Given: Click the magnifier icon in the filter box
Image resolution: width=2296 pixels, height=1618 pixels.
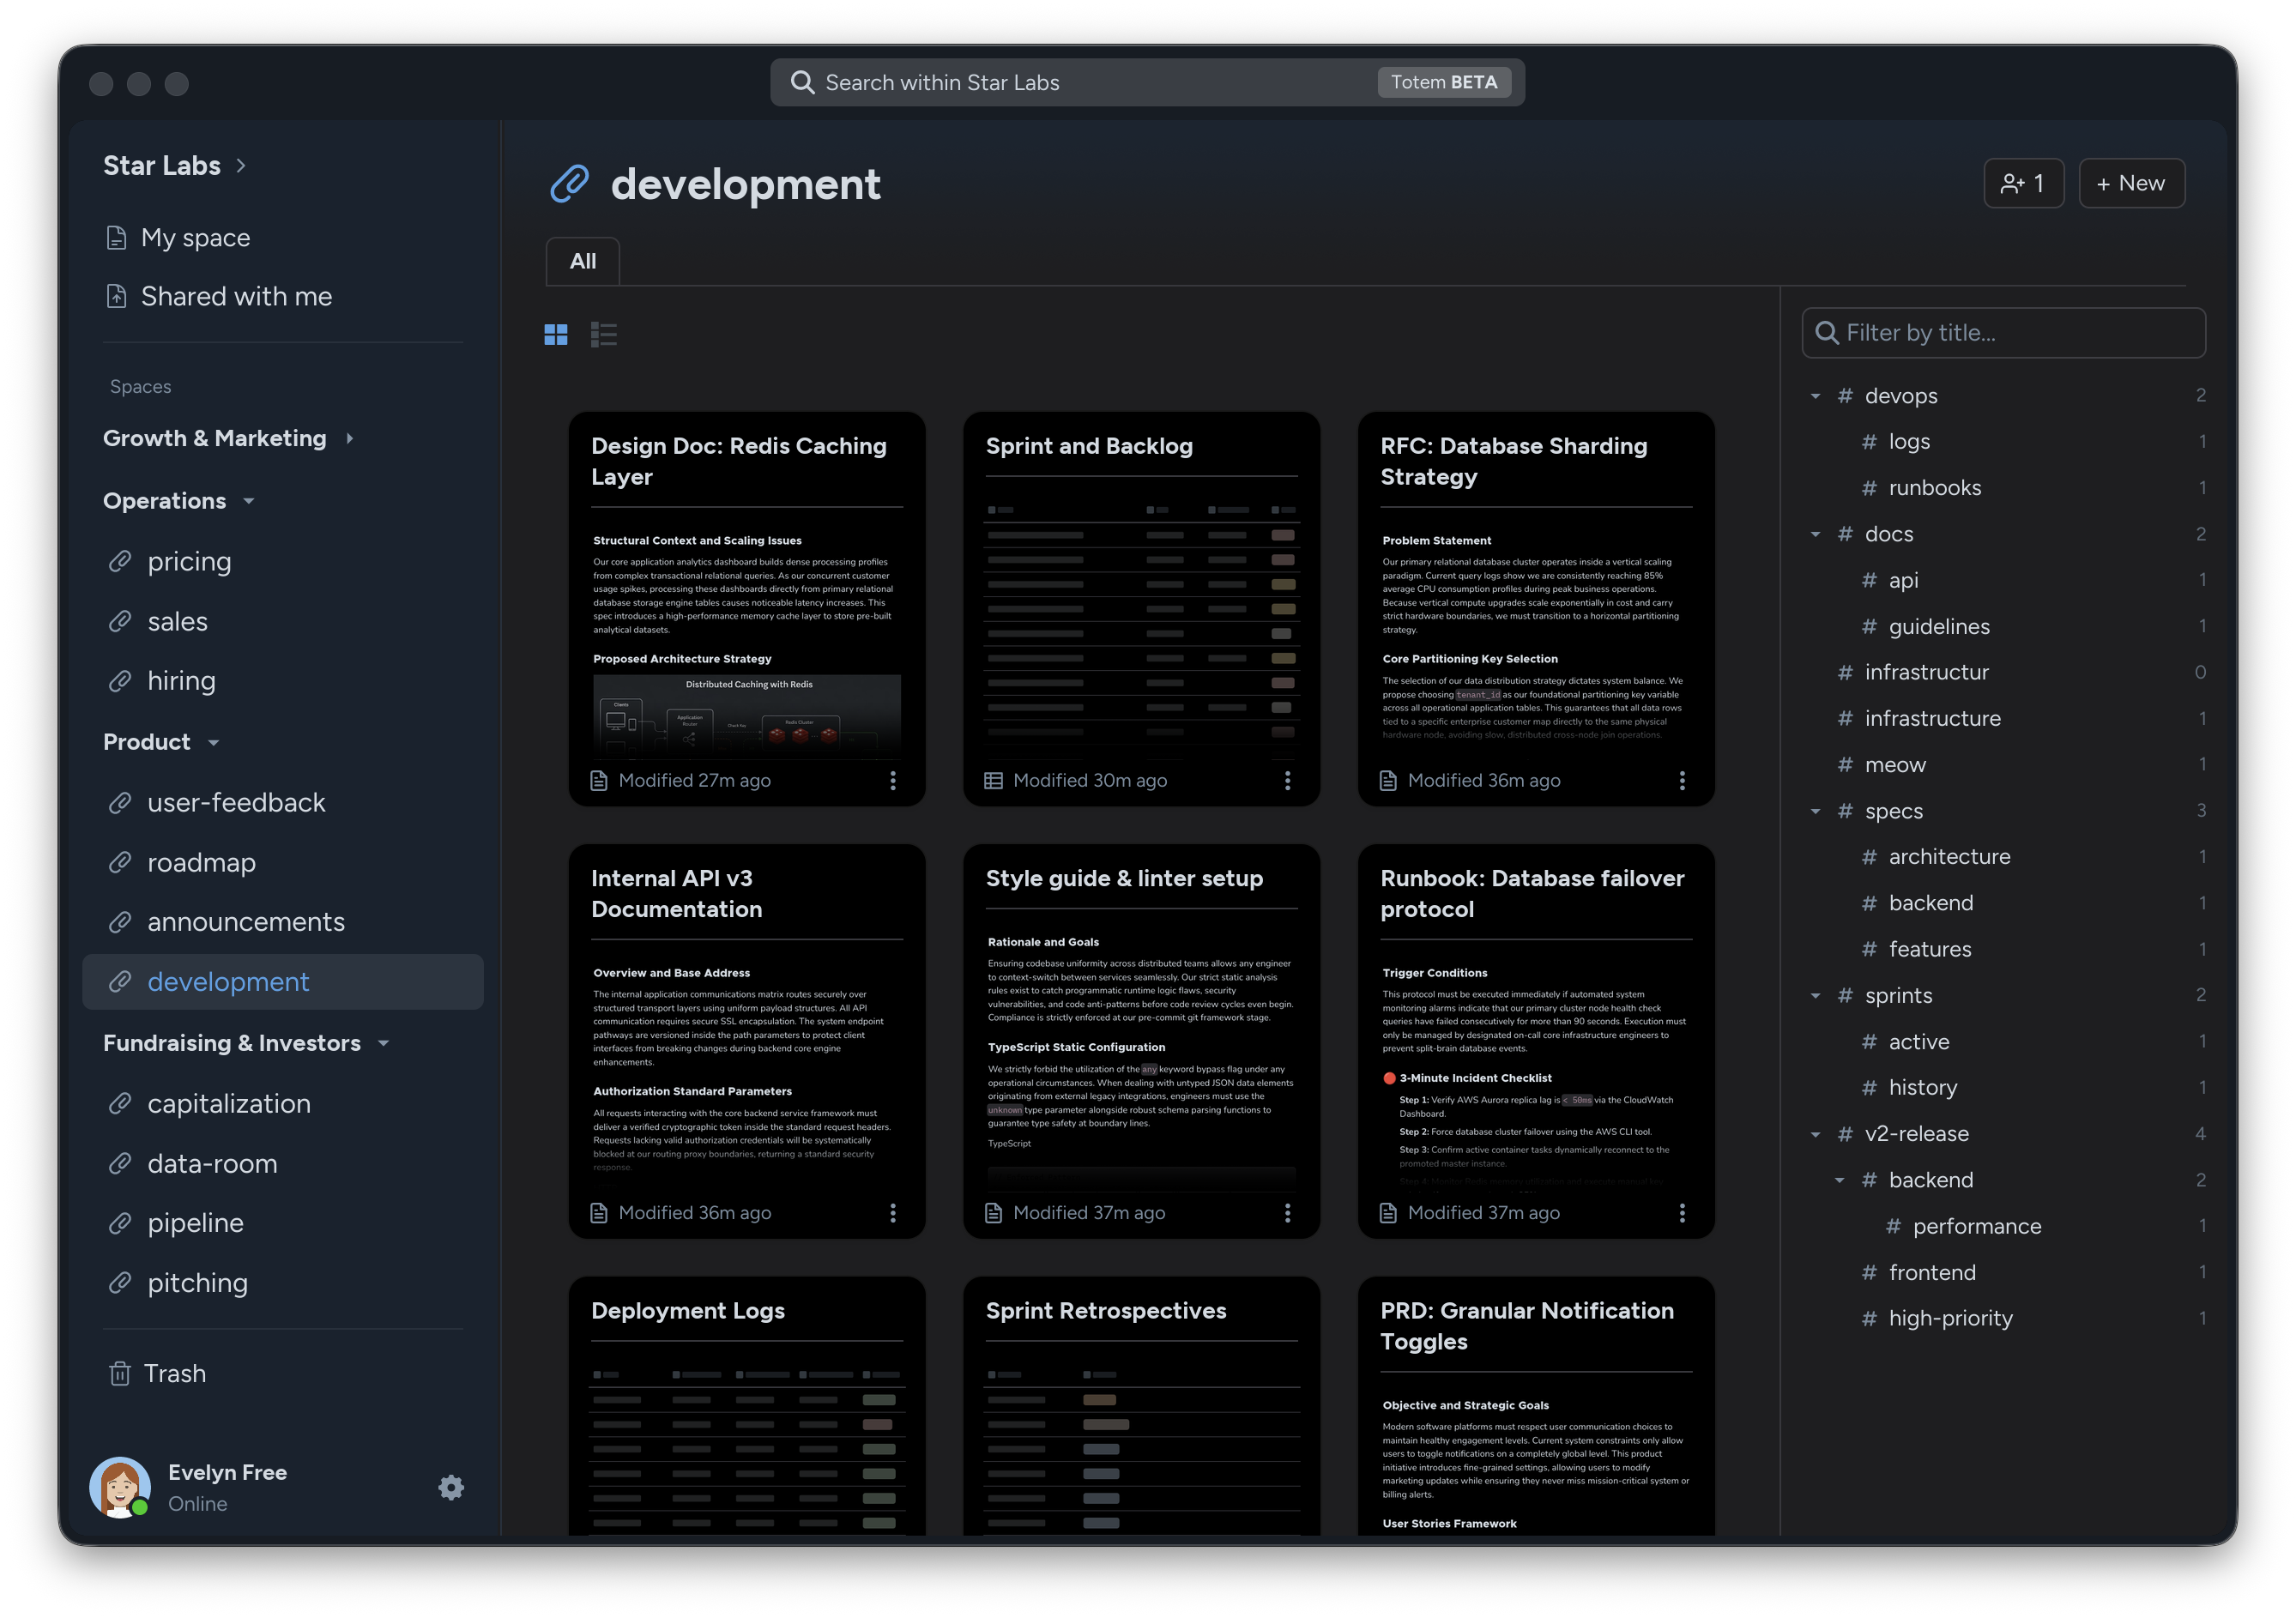Looking at the screenshot, I should coord(1826,333).
